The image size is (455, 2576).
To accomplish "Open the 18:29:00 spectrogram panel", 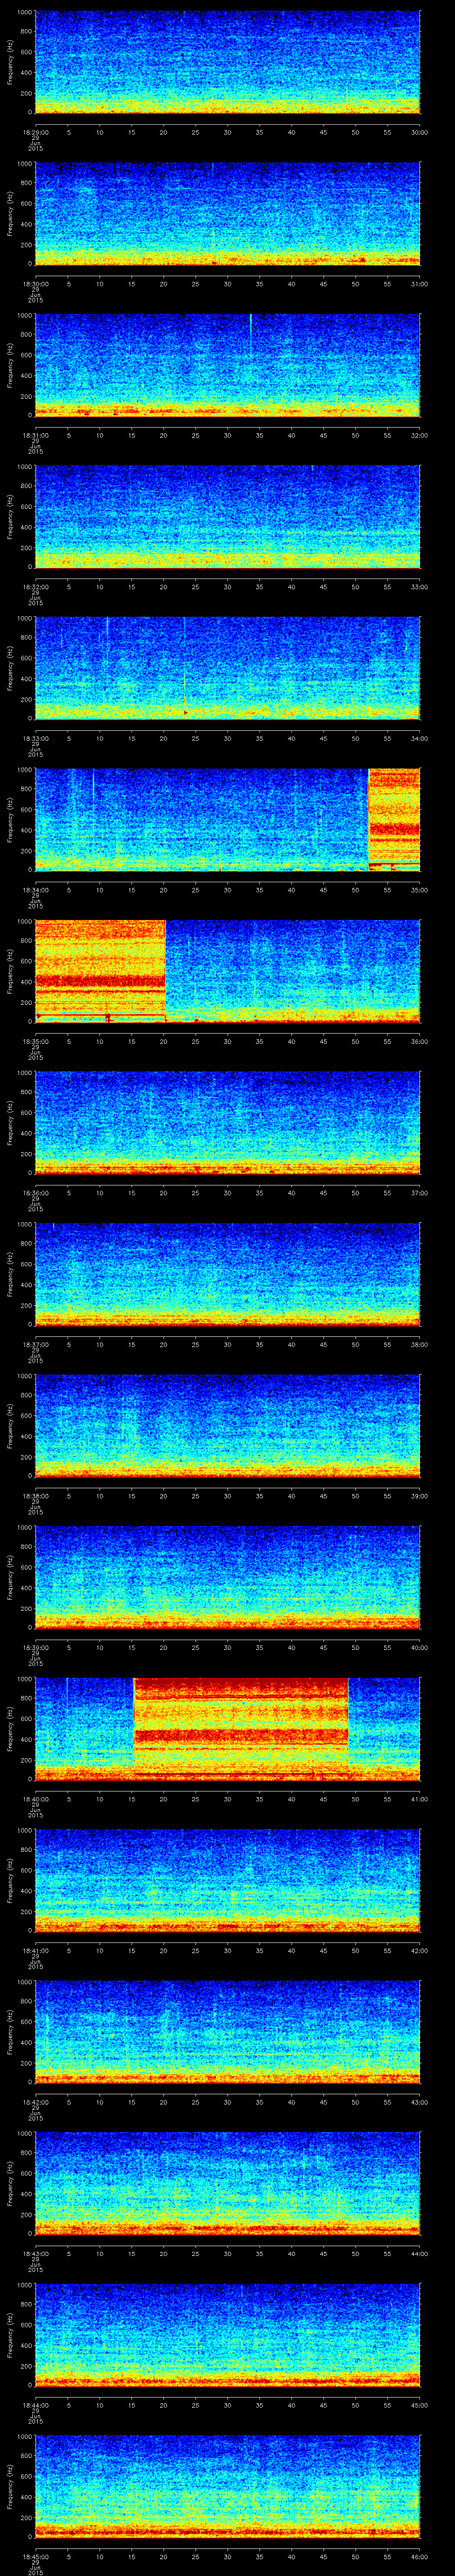I will click(x=227, y=62).
